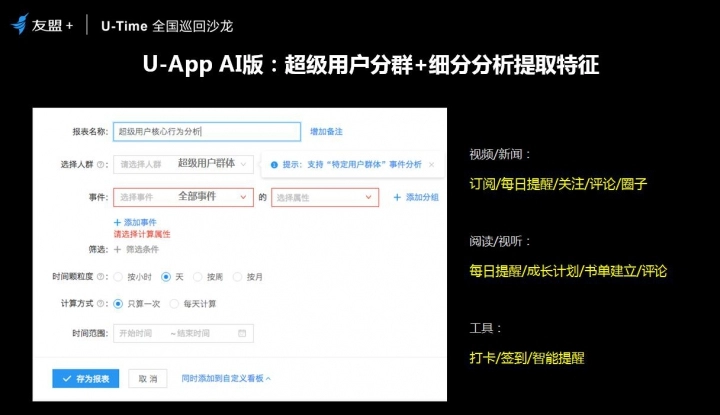This screenshot has width=720, height=415.
Task: Click the 报表名称 text input
Action: 206,131
